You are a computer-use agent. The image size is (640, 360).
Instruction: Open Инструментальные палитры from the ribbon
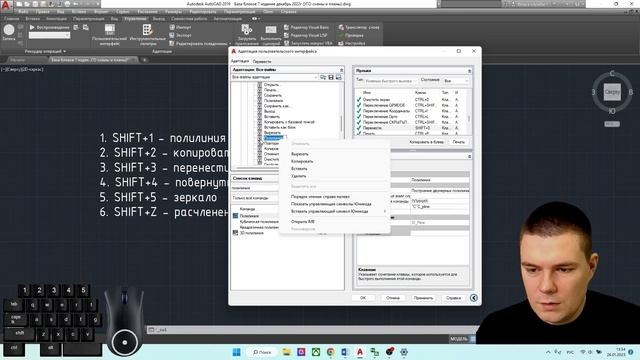[x=148, y=34]
